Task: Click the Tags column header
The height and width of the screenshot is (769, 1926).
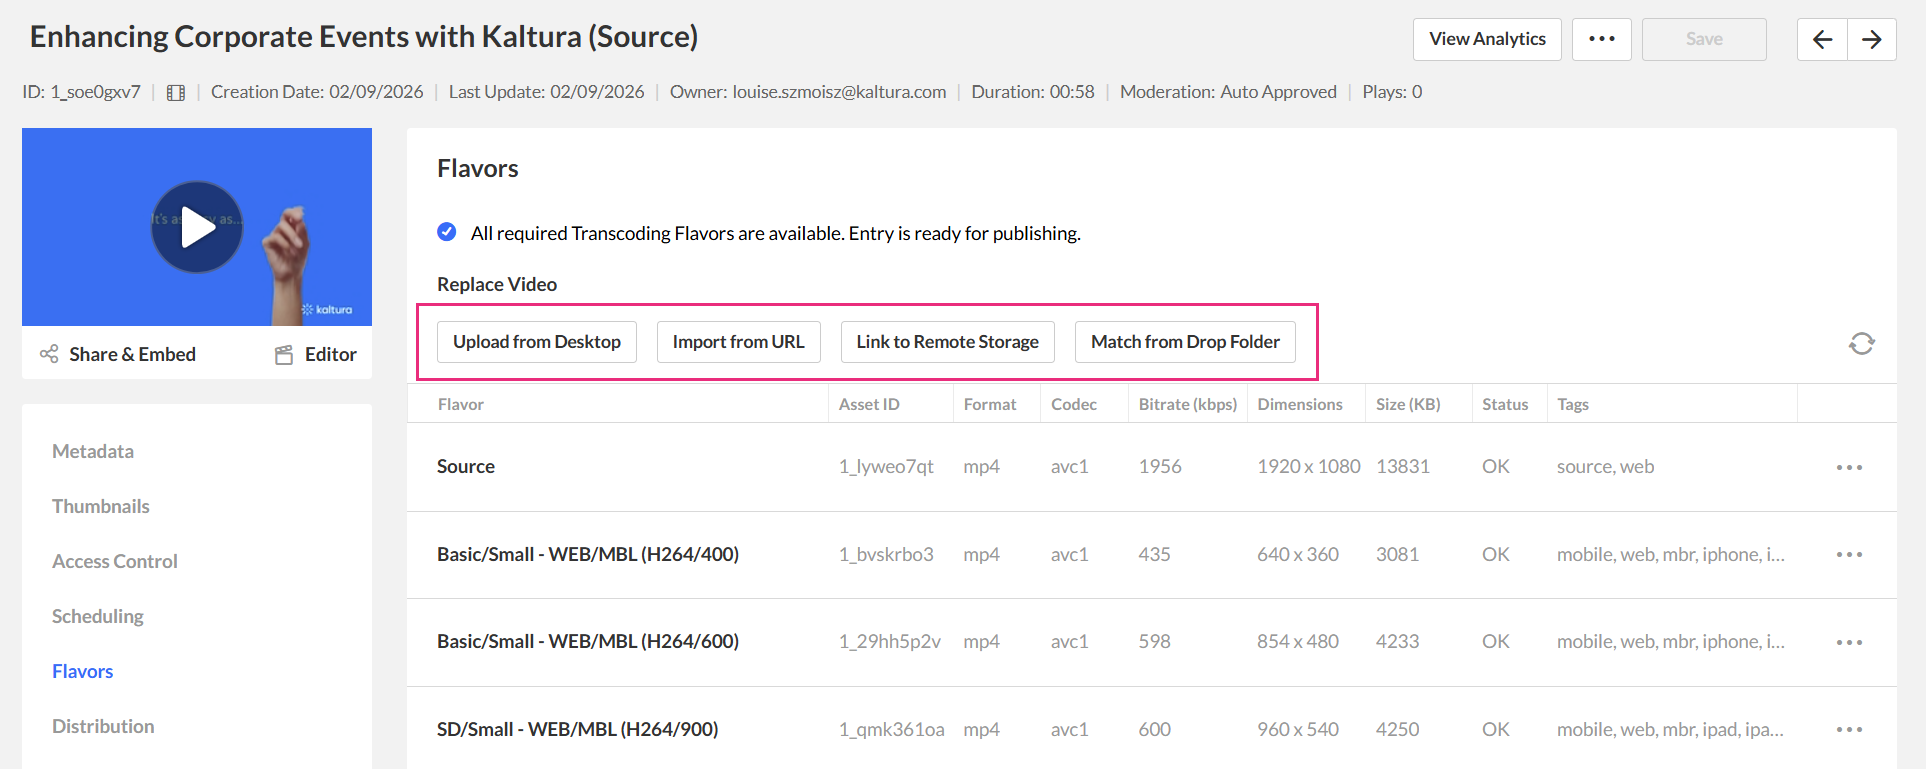Action: point(1573,404)
